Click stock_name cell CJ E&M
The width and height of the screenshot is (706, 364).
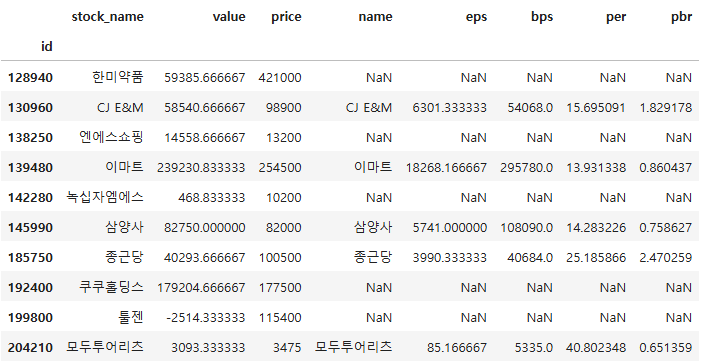pyautogui.click(x=120, y=108)
